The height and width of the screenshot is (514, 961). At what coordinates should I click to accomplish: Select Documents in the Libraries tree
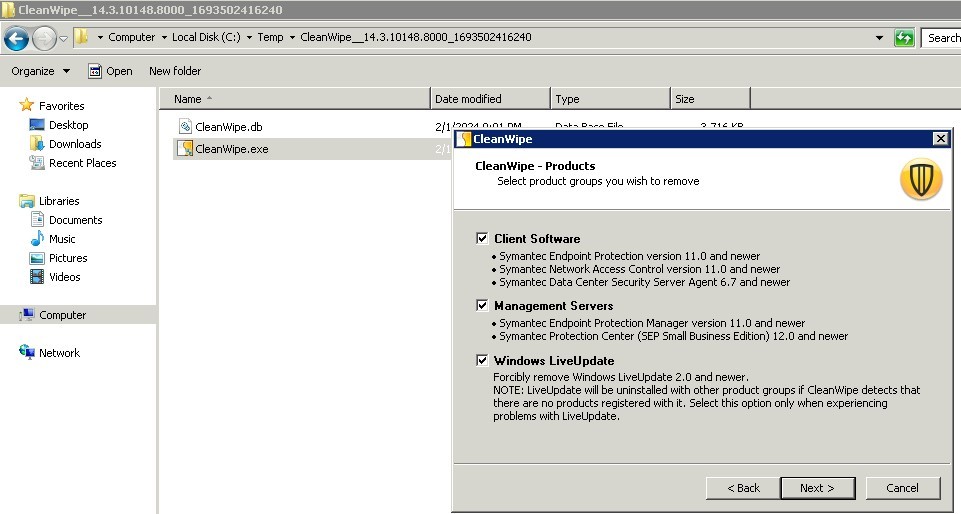75,220
